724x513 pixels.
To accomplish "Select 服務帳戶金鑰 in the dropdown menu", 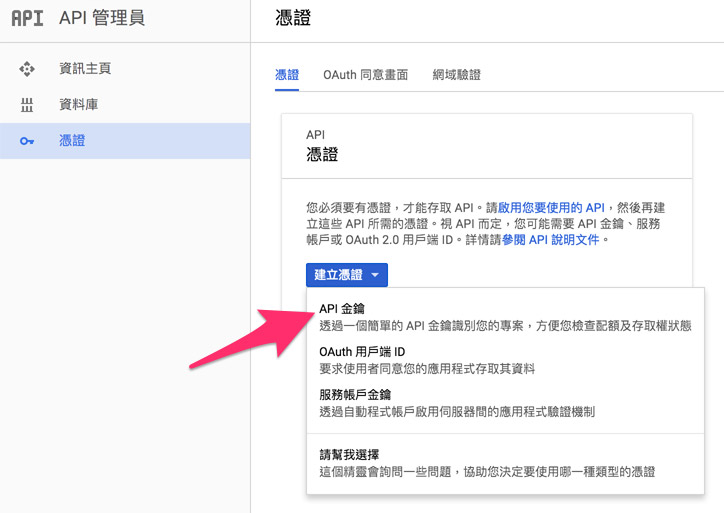I will (x=355, y=395).
